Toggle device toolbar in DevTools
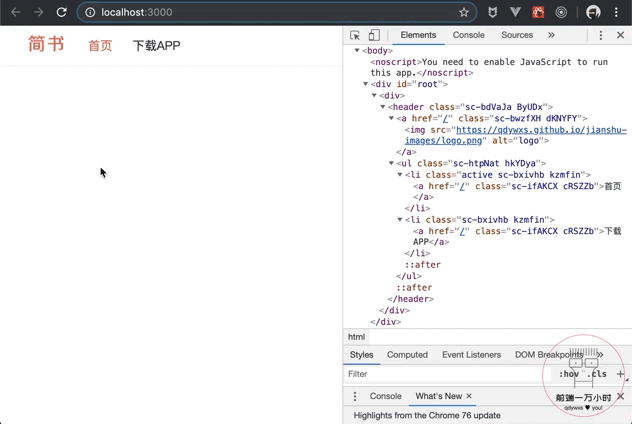This screenshot has width=632, height=424. (x=374, y=35)
